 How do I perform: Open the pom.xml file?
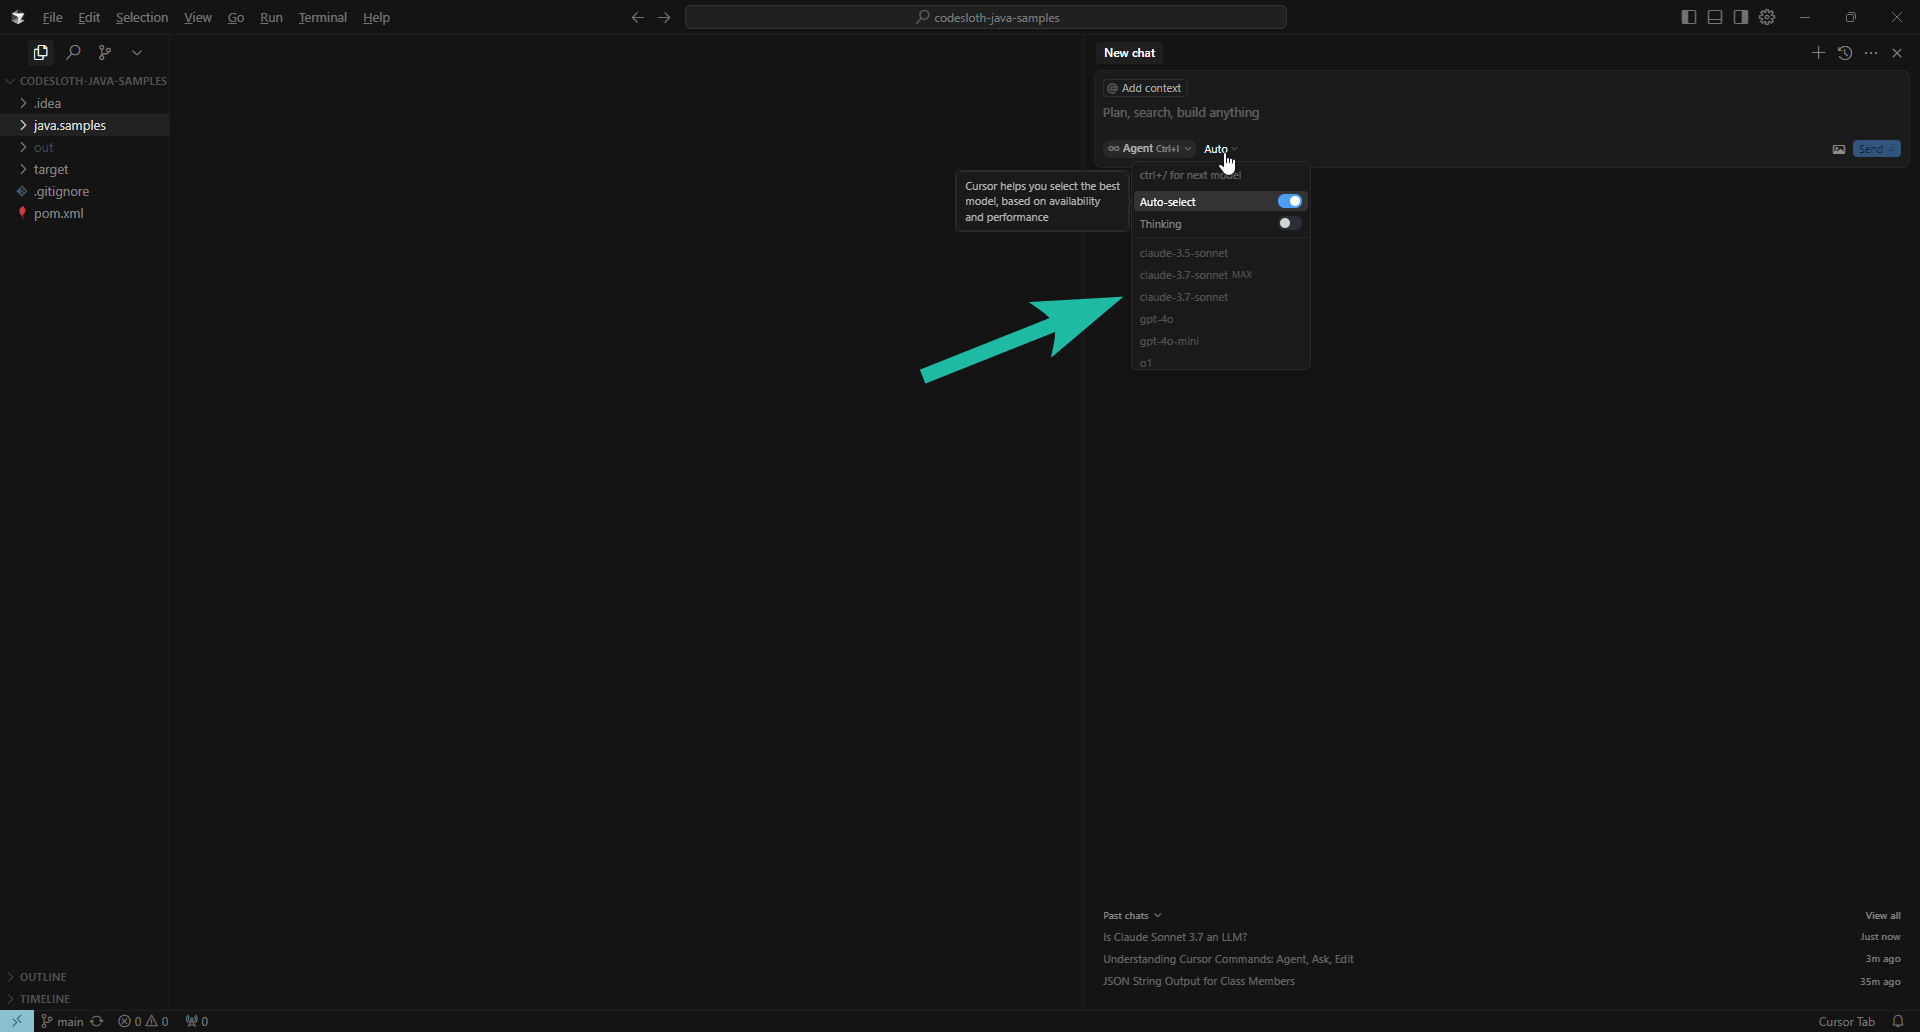coord(85,213)
